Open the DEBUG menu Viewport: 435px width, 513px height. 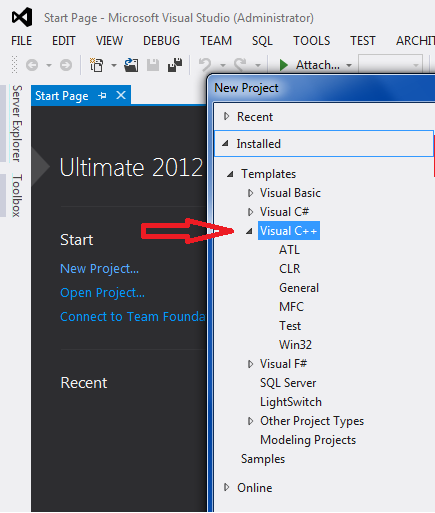pos(162,41)
